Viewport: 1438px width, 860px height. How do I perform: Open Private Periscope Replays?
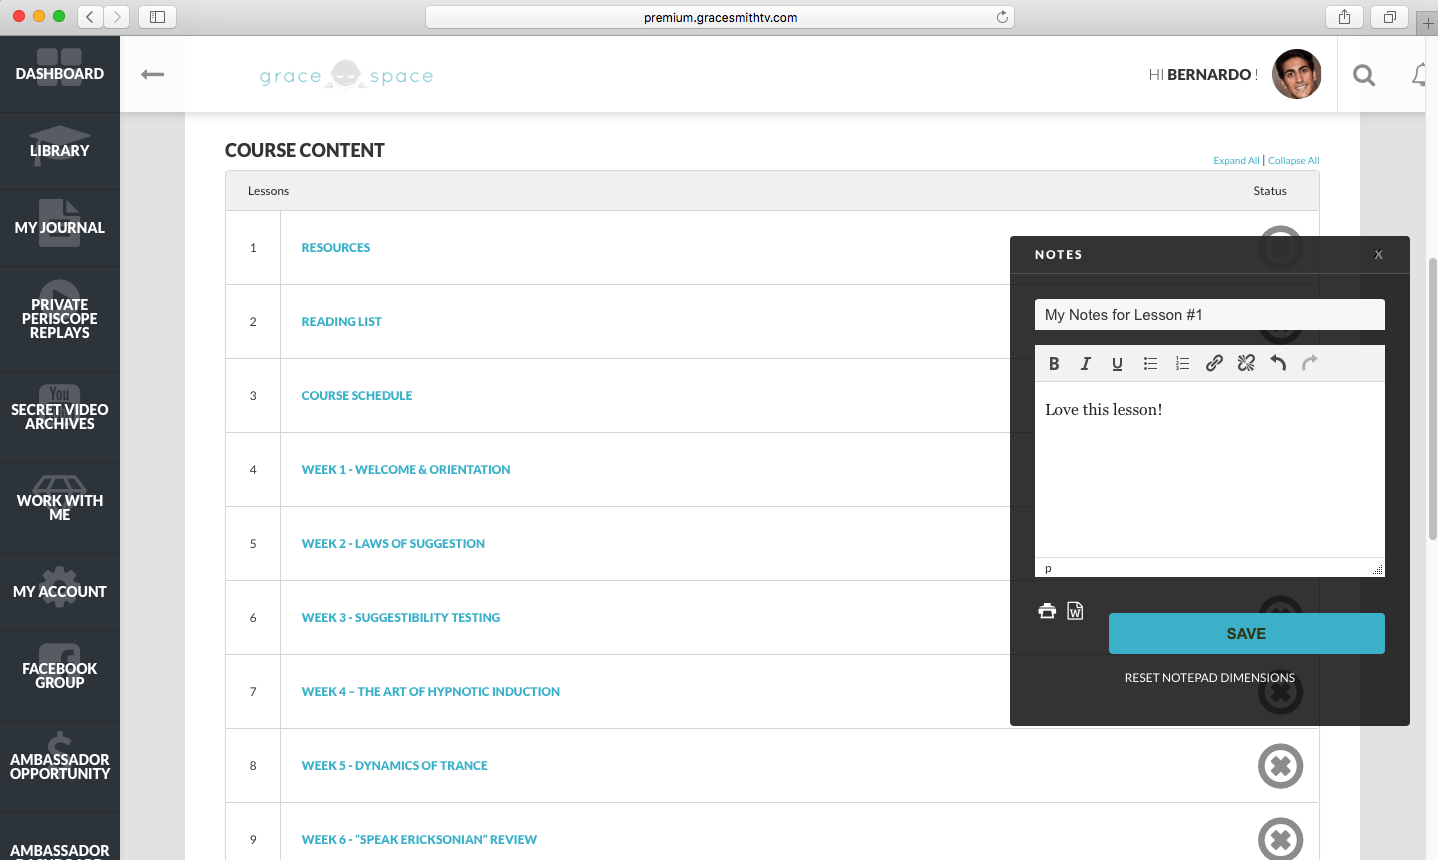tap(60, 319)
